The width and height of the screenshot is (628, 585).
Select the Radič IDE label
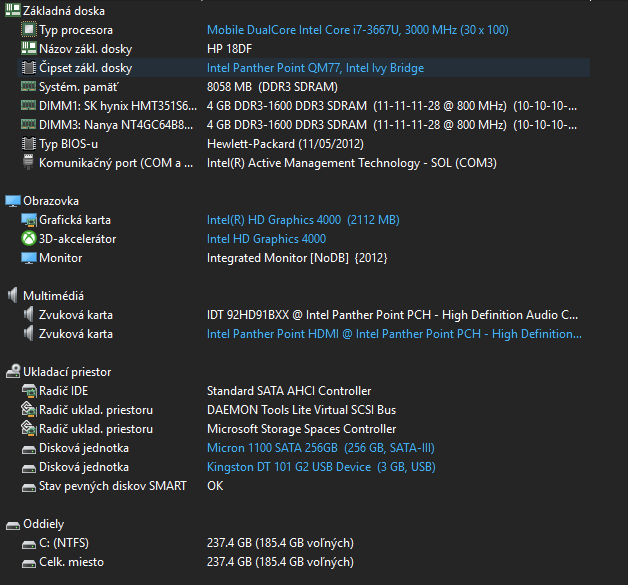tap(63, 391)
